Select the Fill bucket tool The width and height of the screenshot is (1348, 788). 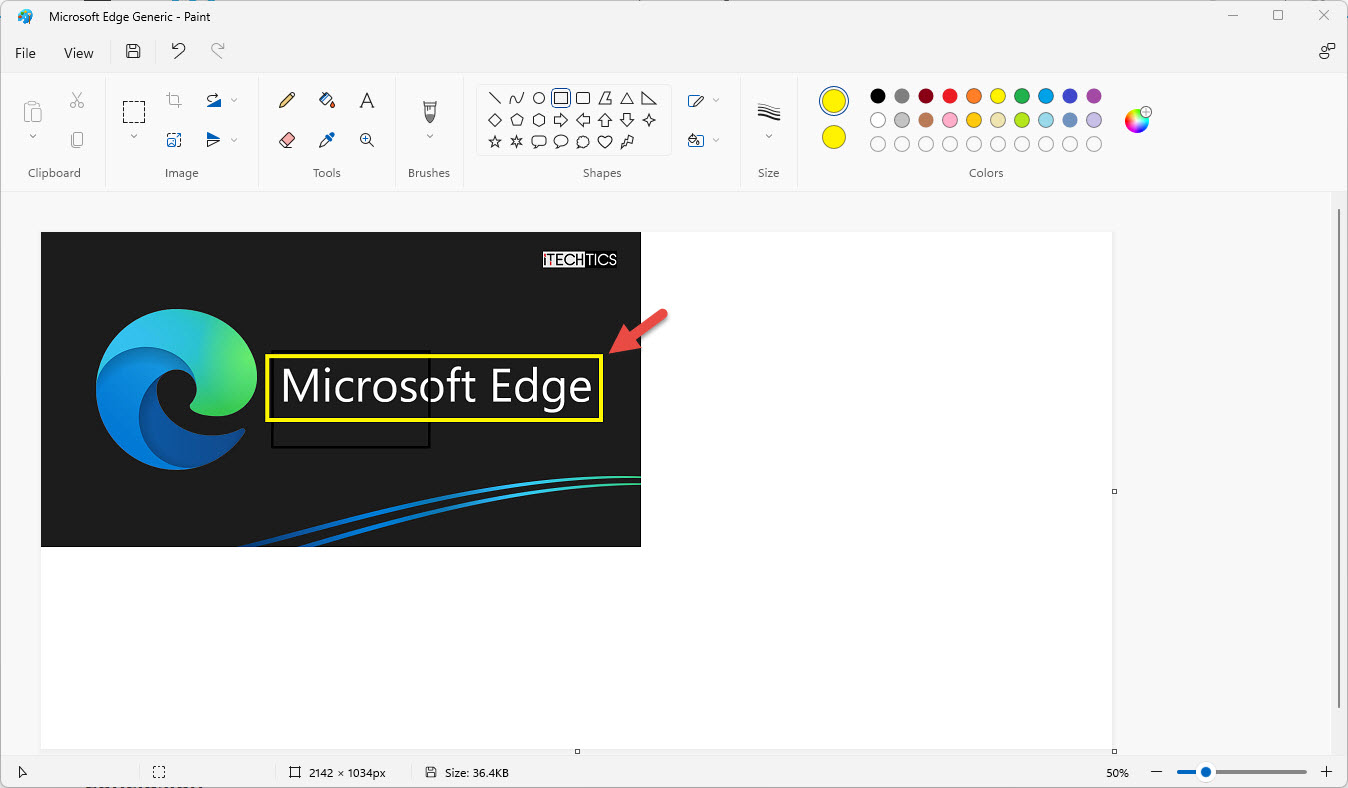pos(327,100)
